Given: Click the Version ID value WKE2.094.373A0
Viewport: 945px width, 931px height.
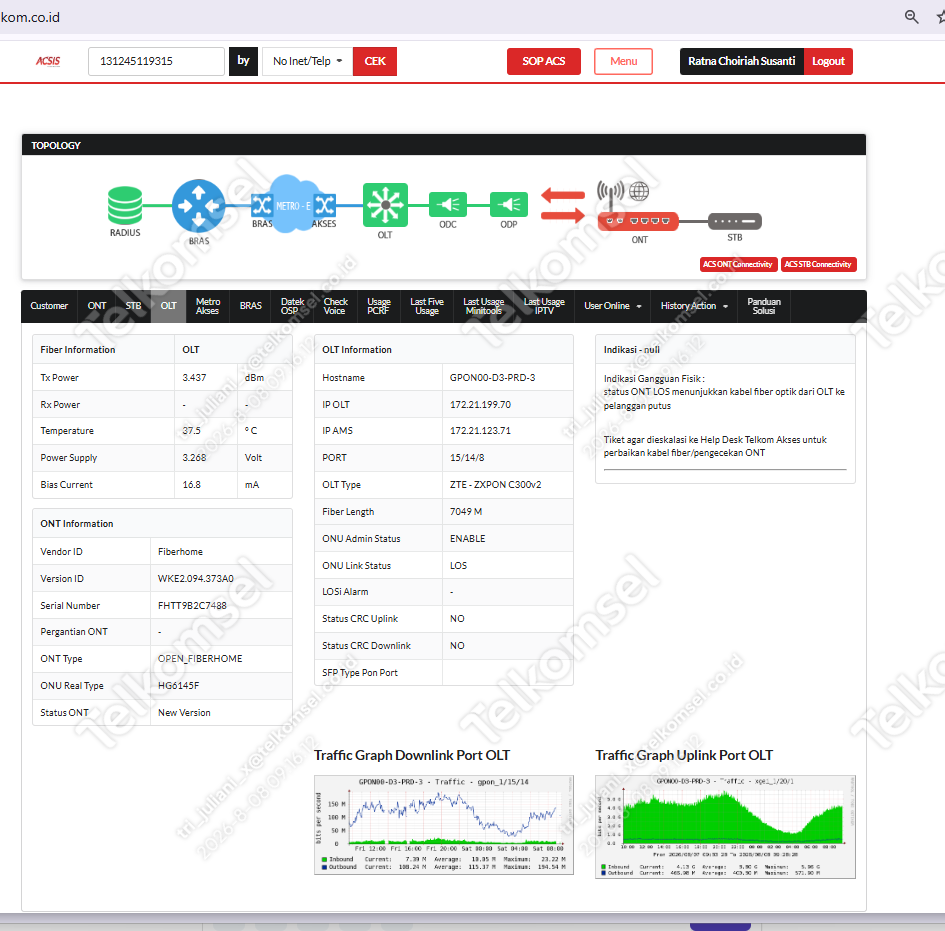Looking at the screenshot, I should [196, 578].
